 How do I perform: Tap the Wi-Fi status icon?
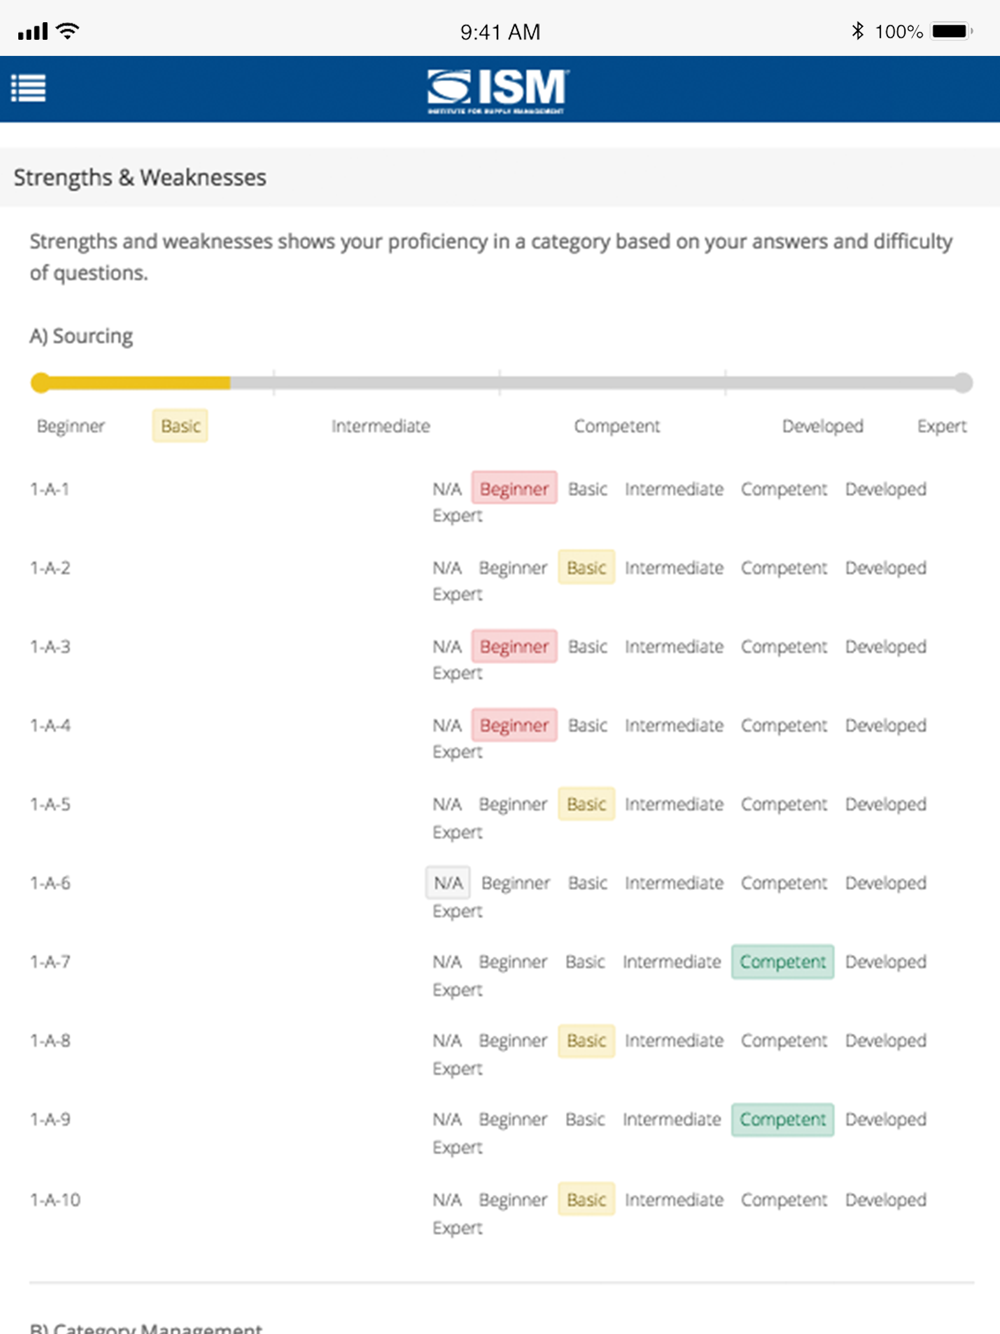[68, 31]
